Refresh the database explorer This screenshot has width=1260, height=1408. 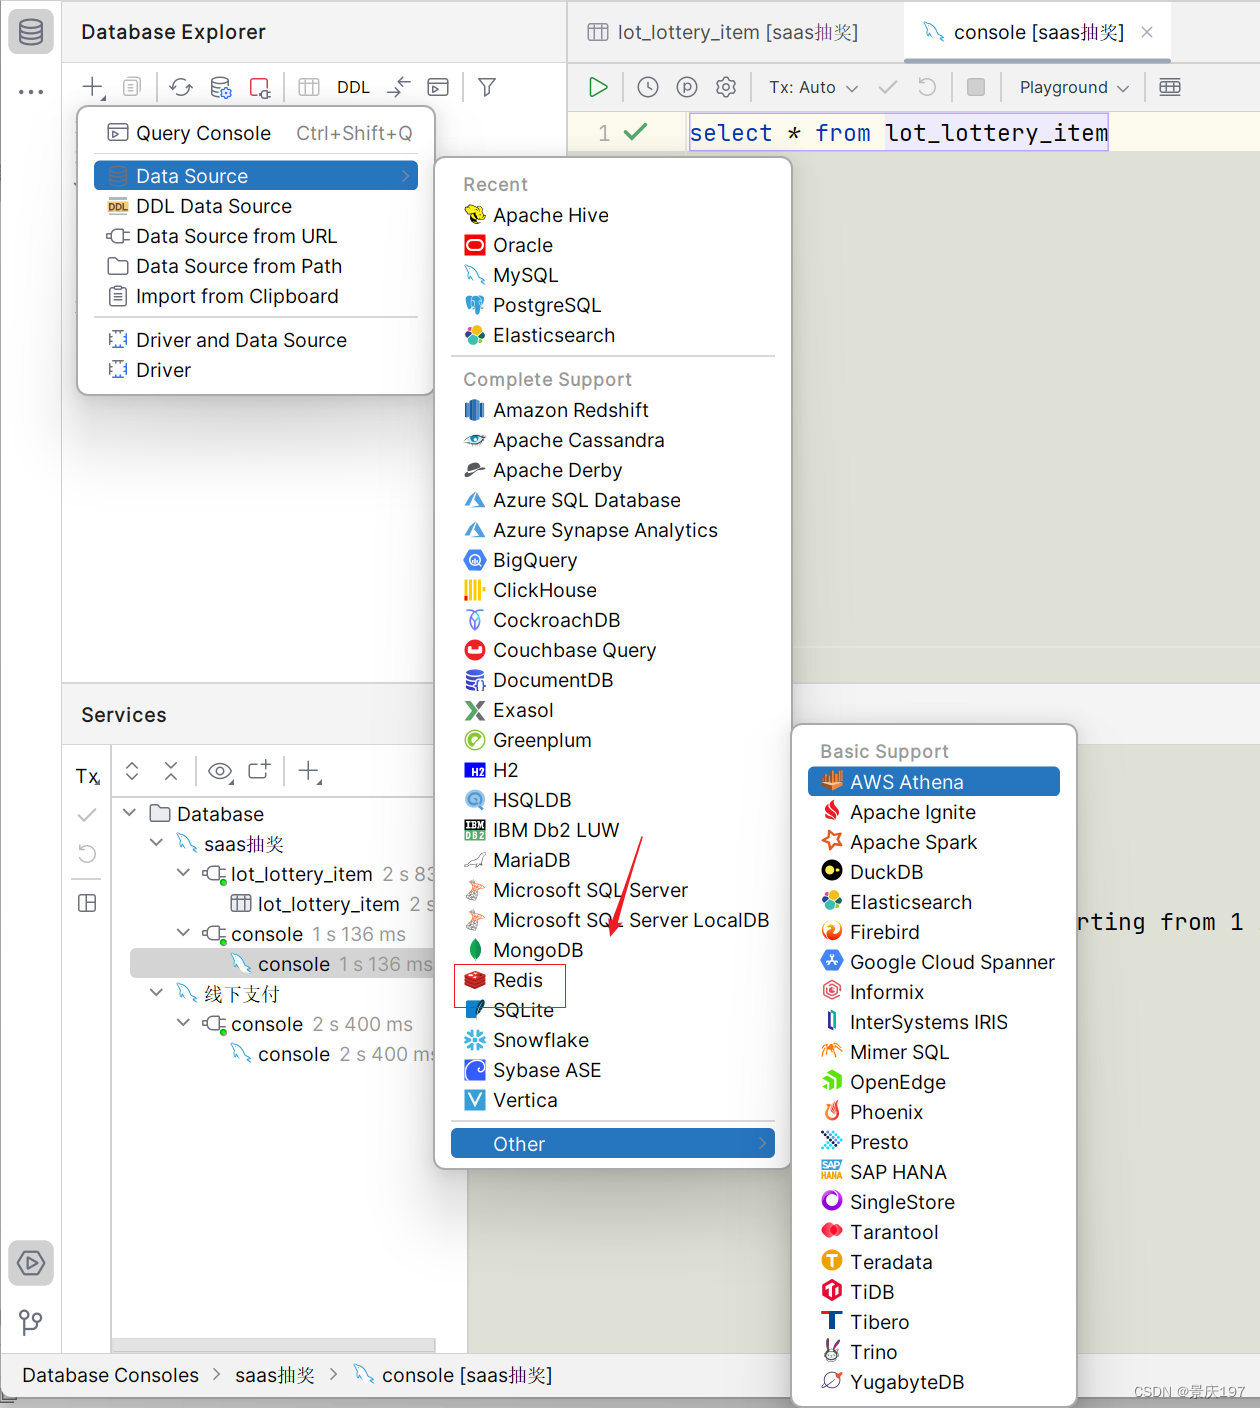coord(181,87)
